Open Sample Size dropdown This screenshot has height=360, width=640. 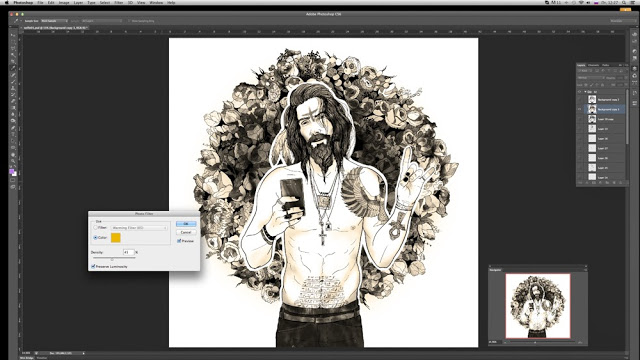[x=54, y=21]
